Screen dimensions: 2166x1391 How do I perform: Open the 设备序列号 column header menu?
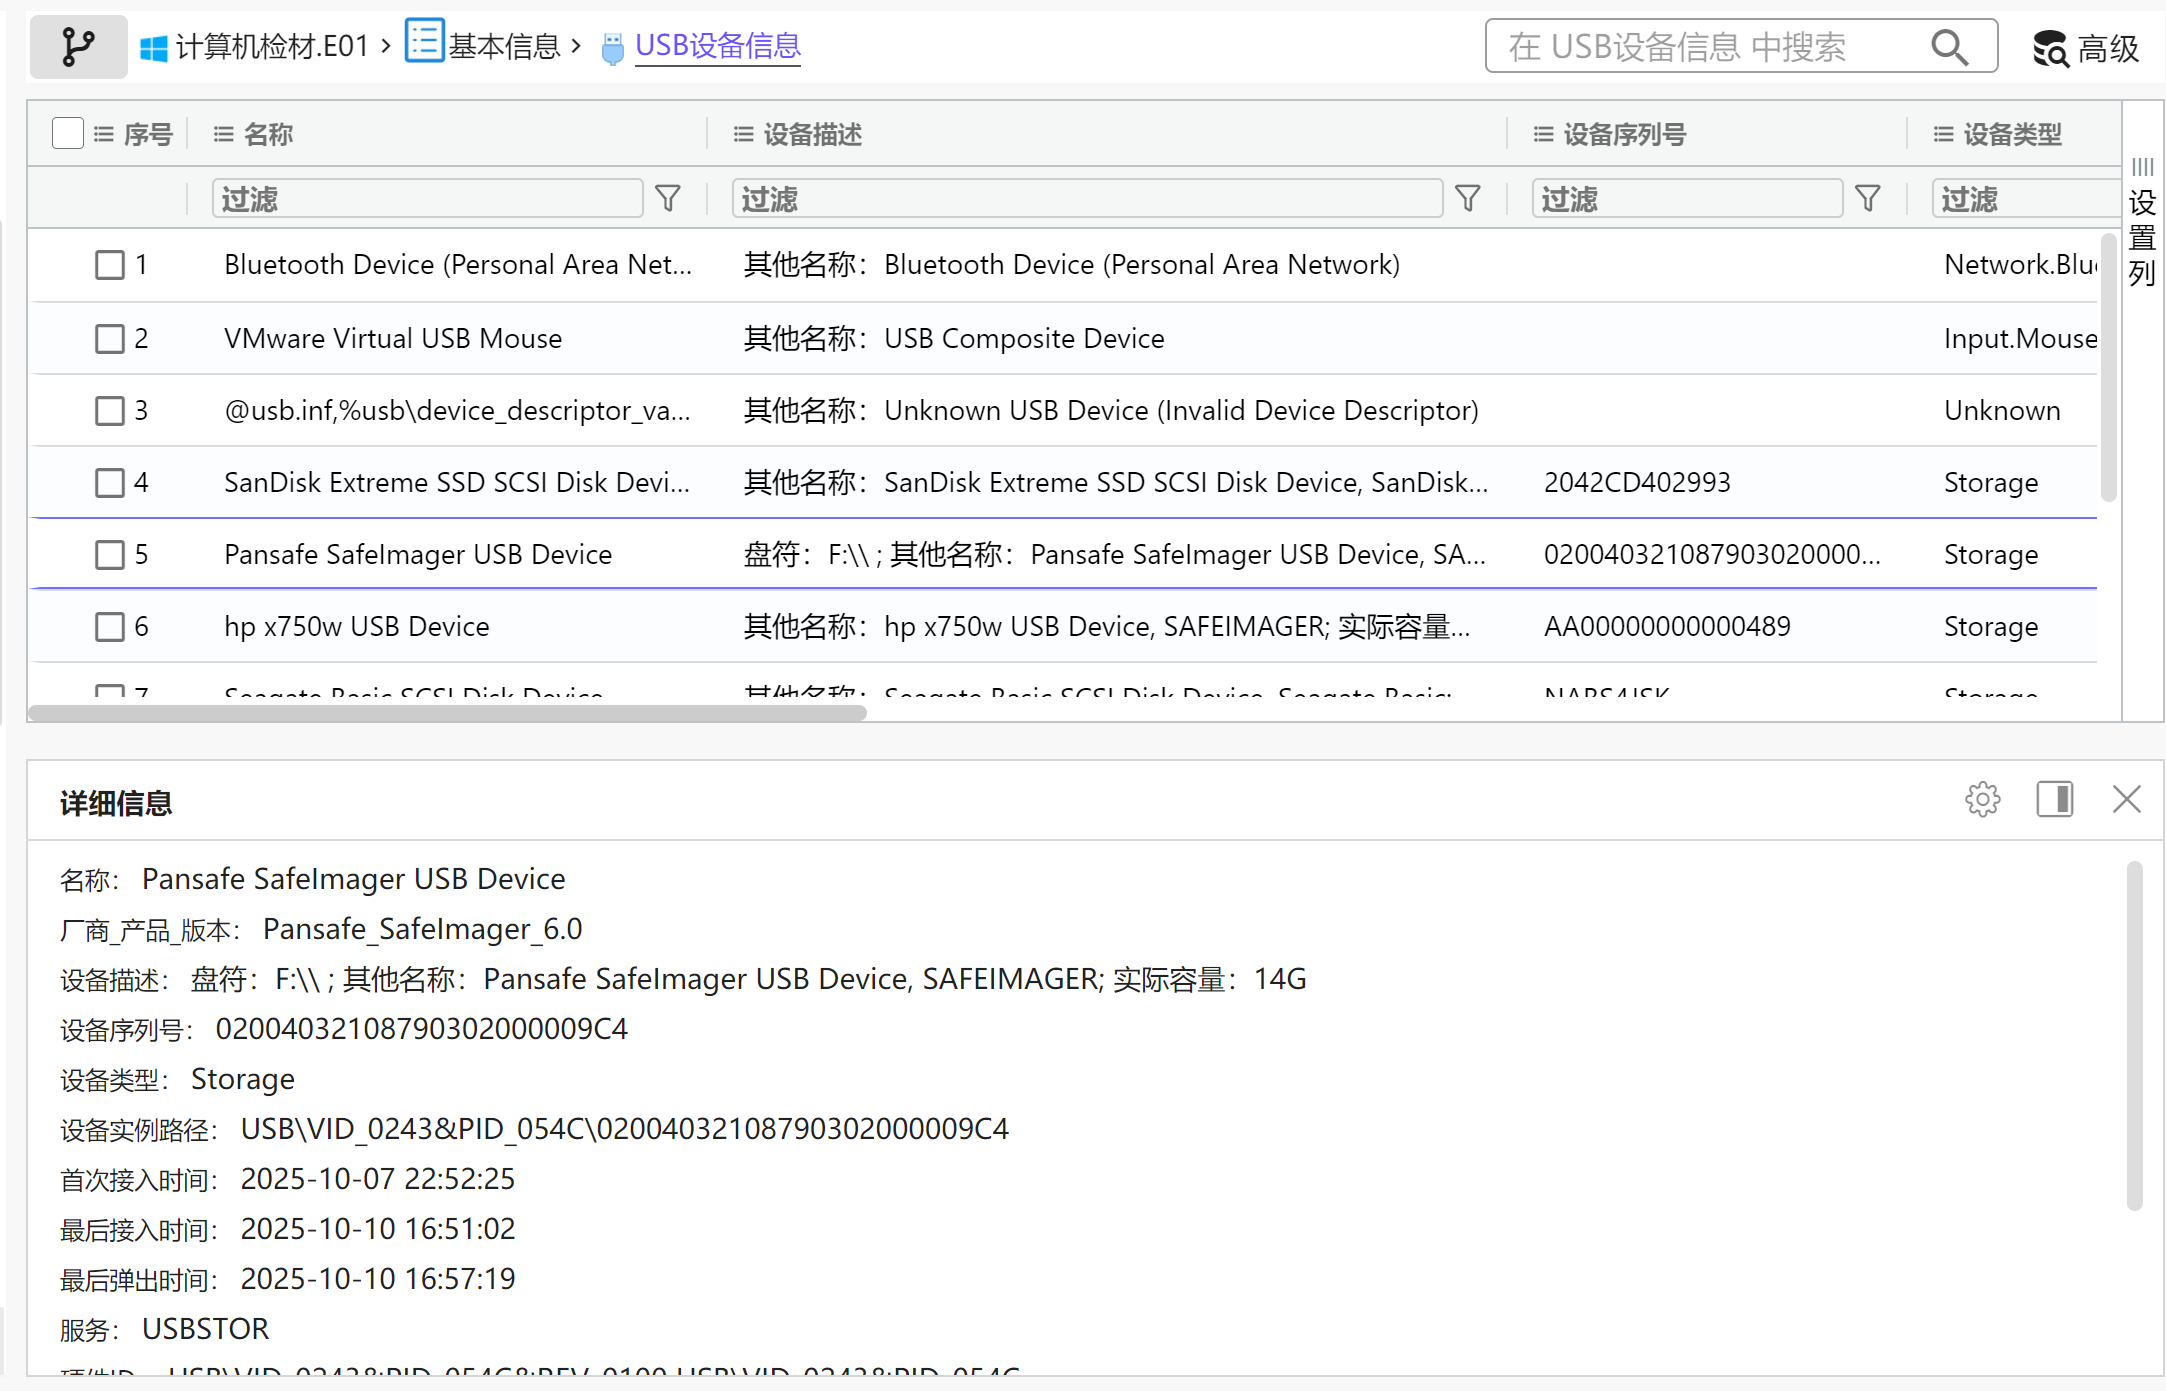(x=1543, y=134)
